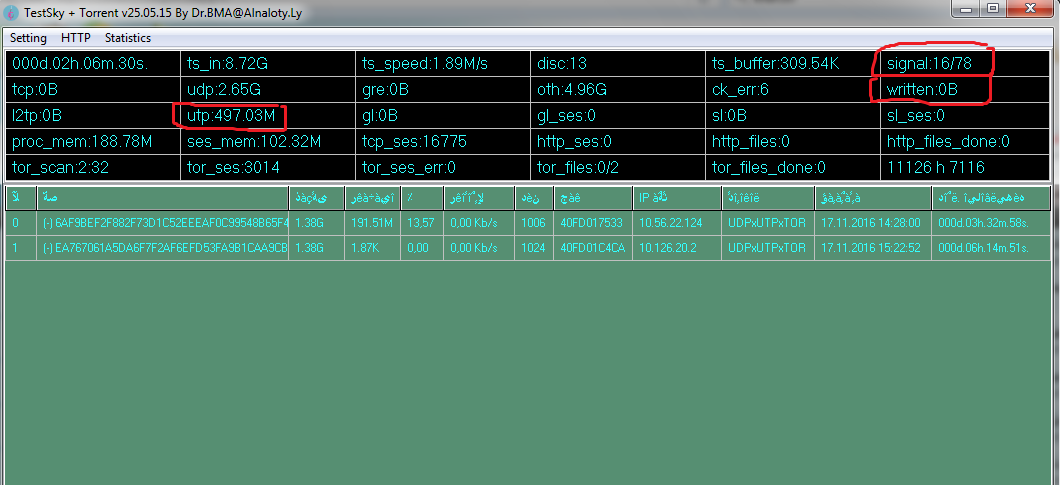Click the utp:497.03M statistic cell
The image size is (1060, 485).
point(231,116)
